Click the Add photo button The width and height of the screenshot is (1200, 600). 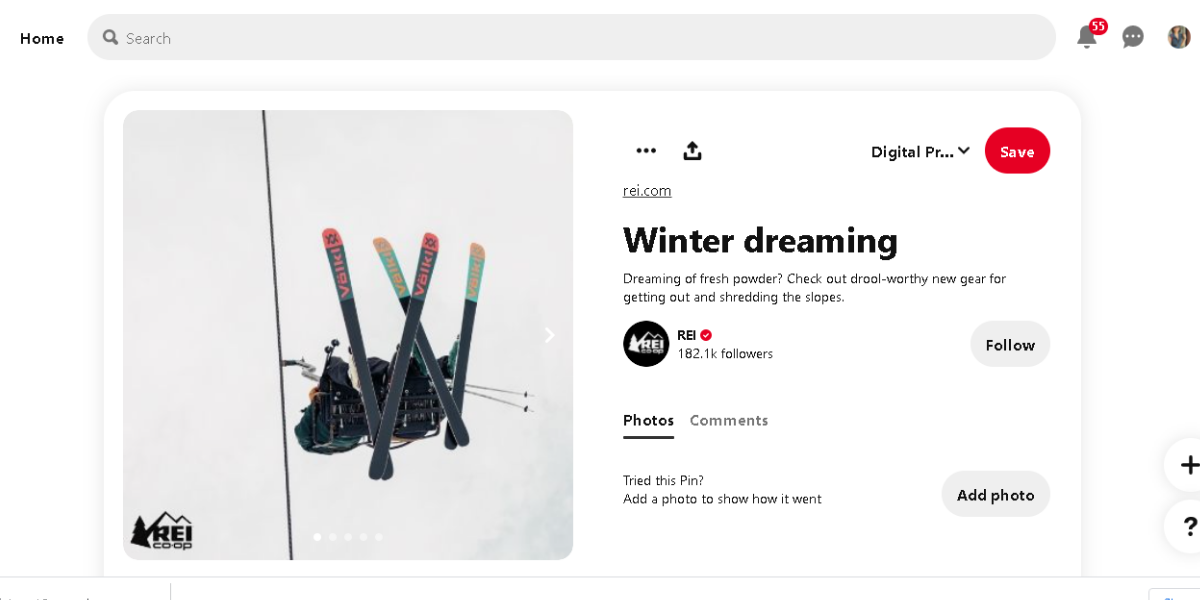click(995, 494)
